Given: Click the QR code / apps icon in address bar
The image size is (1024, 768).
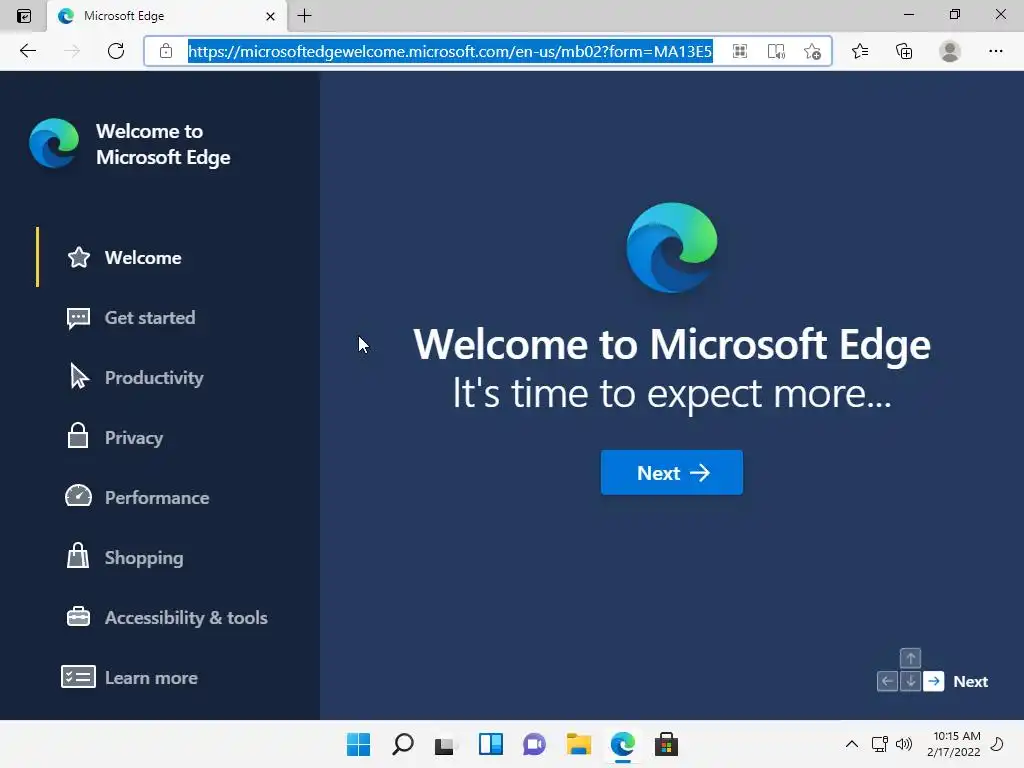Looking at the screenshot, I should pyautogui.click(x=739, y=51).
